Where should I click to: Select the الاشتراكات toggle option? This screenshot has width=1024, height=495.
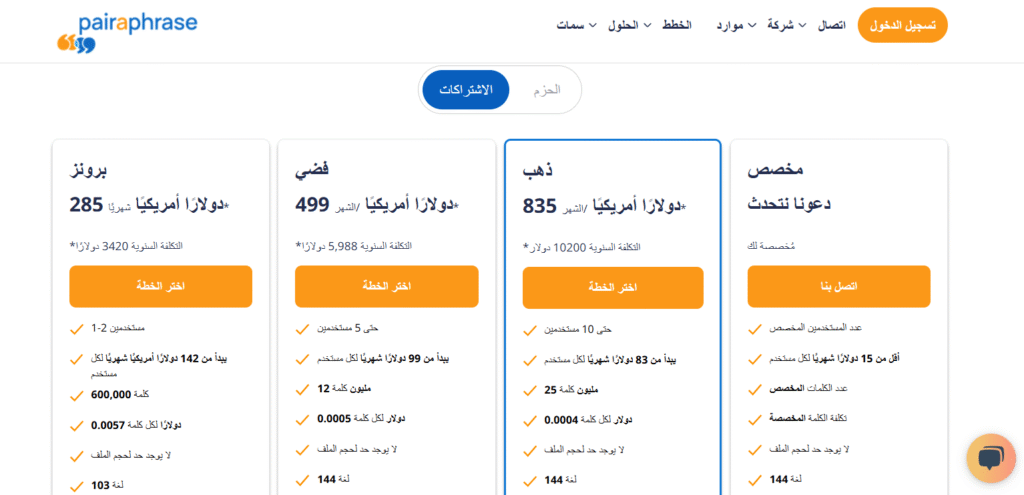(x=466, y=90)
